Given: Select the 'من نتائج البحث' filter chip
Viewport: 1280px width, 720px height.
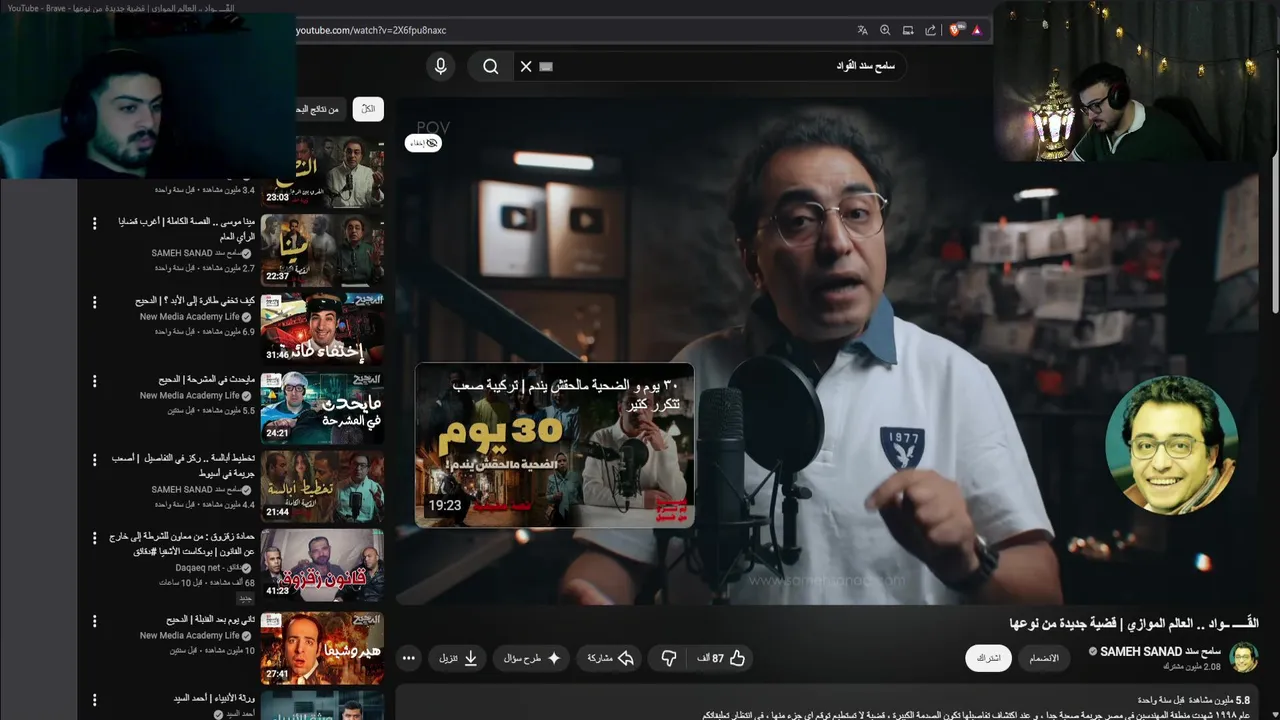Looking at the screenshot, I should click(x=321, y=109).
